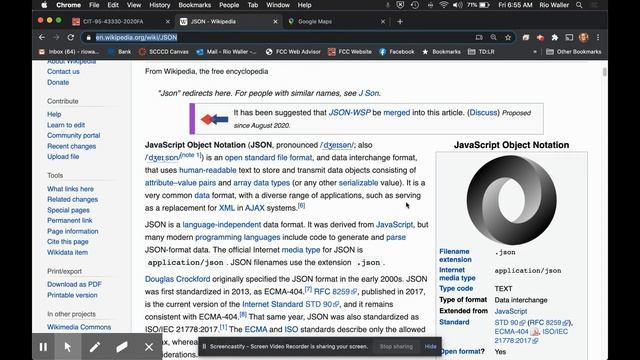The height and width of the screenshot is (360, 640).
Task: Open the attribute–value pairs link
Action: 180,183
